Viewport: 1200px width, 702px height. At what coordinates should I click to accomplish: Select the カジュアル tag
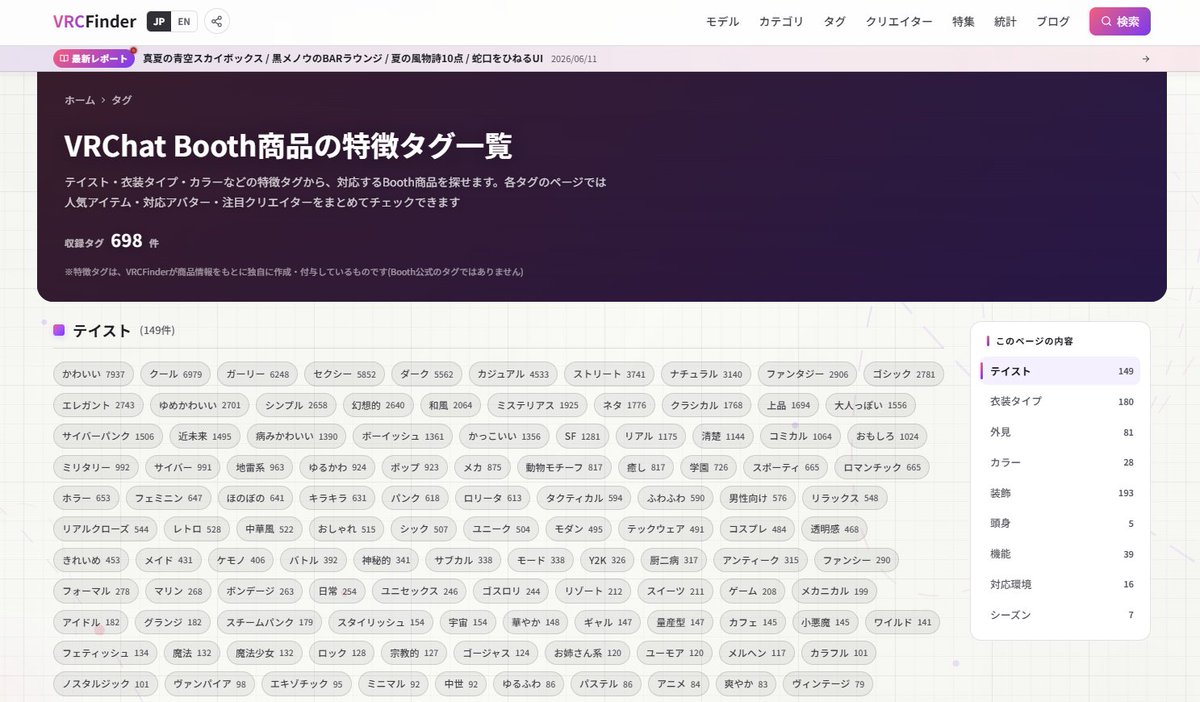click(513, 374)
